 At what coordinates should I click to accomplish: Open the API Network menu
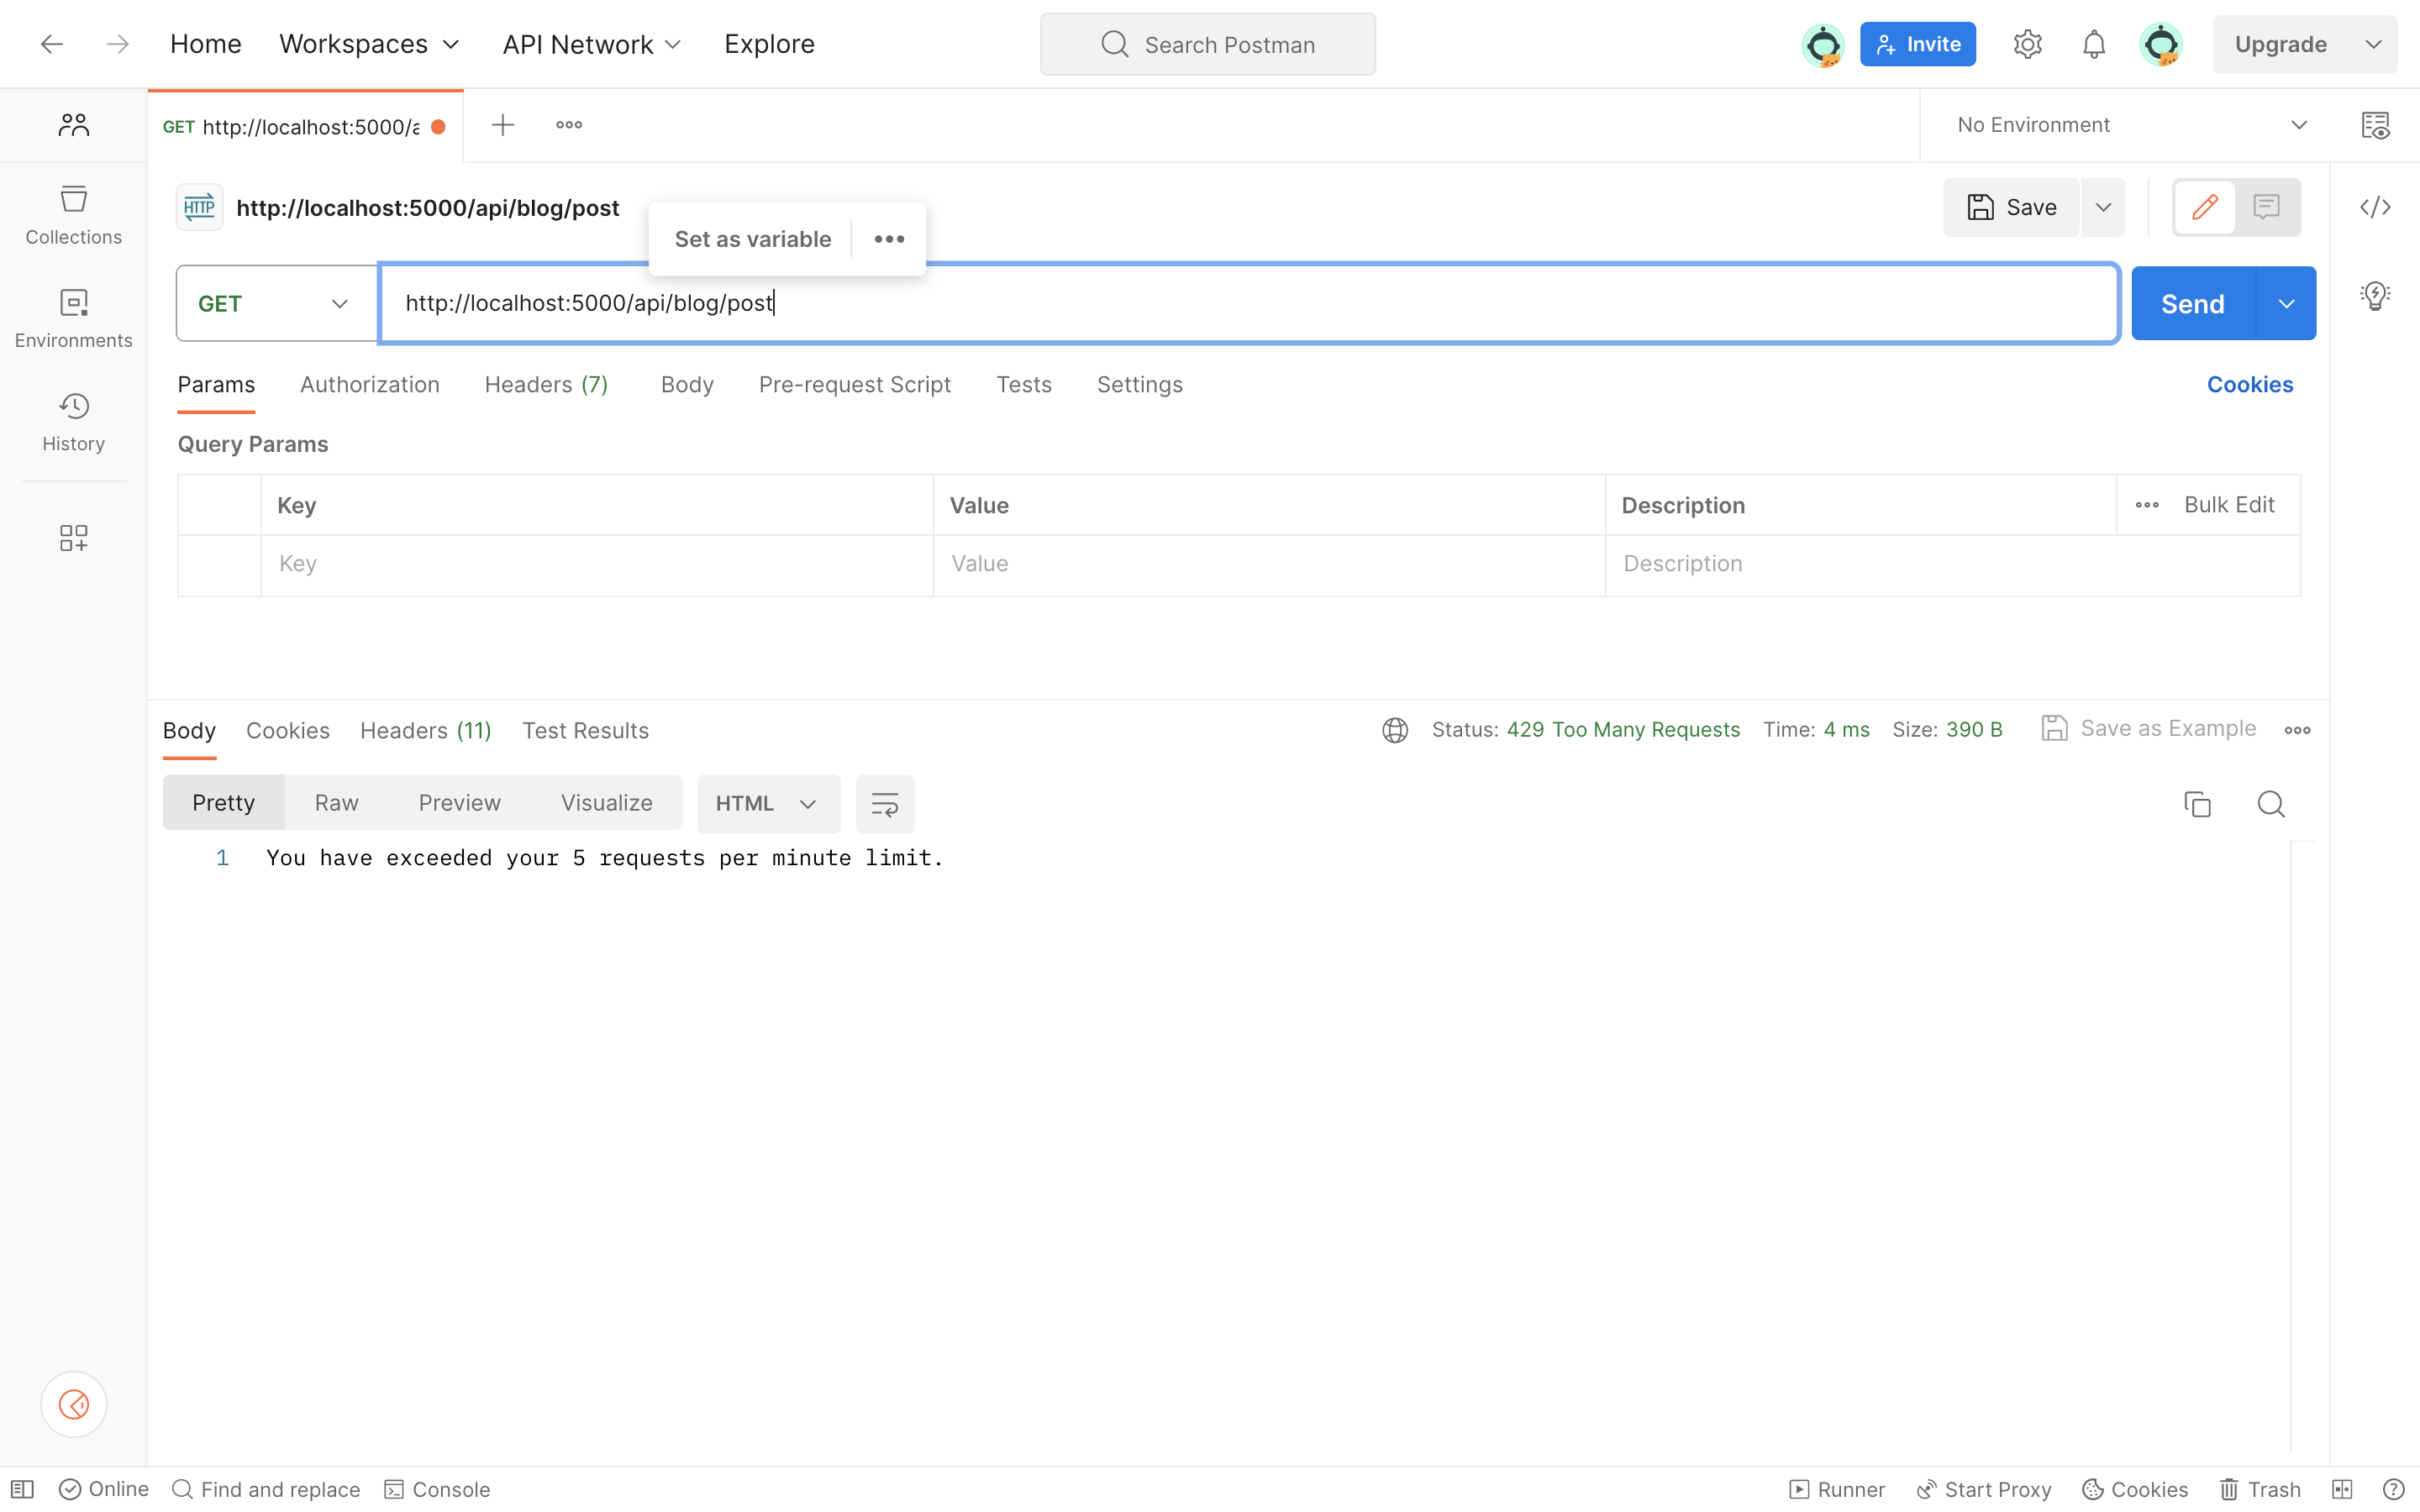point(591,44)
